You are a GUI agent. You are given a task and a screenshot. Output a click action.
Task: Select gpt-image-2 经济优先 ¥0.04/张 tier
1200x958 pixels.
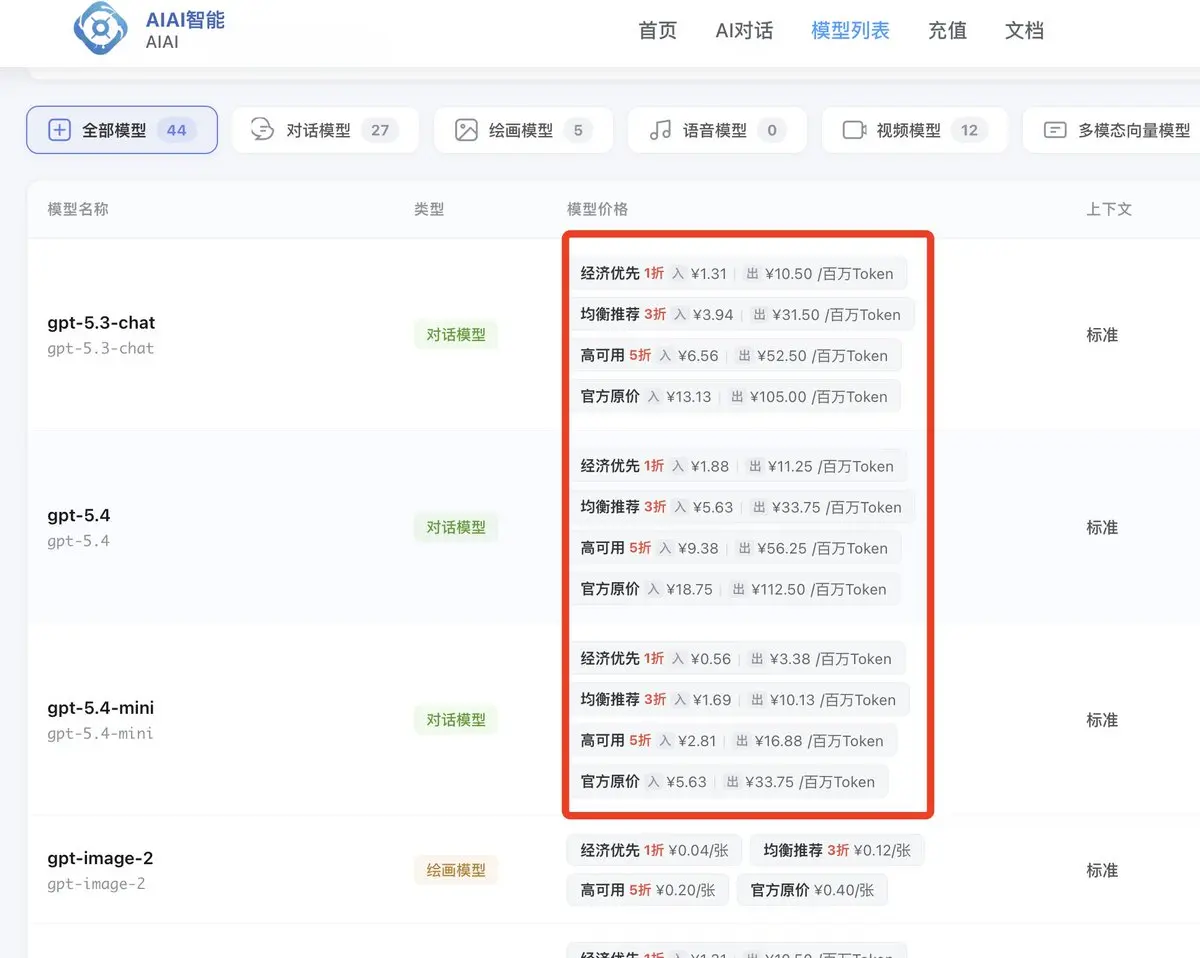654,850
